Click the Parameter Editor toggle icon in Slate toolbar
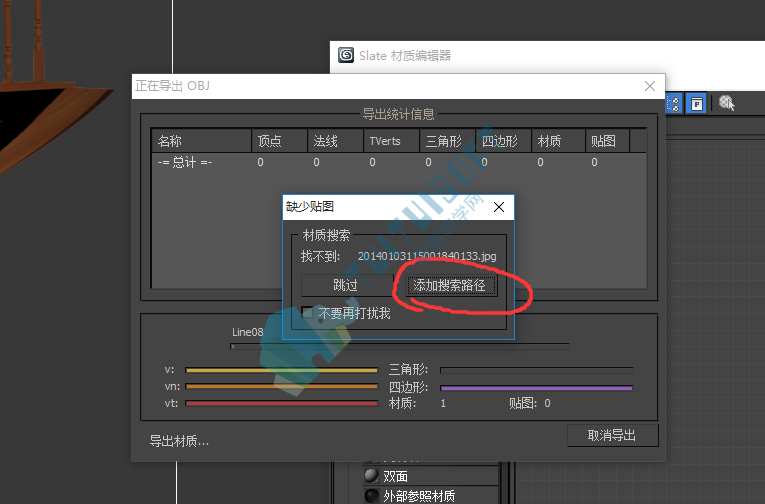The width and height of the screenshot is (765, 504). pos(696,104)
